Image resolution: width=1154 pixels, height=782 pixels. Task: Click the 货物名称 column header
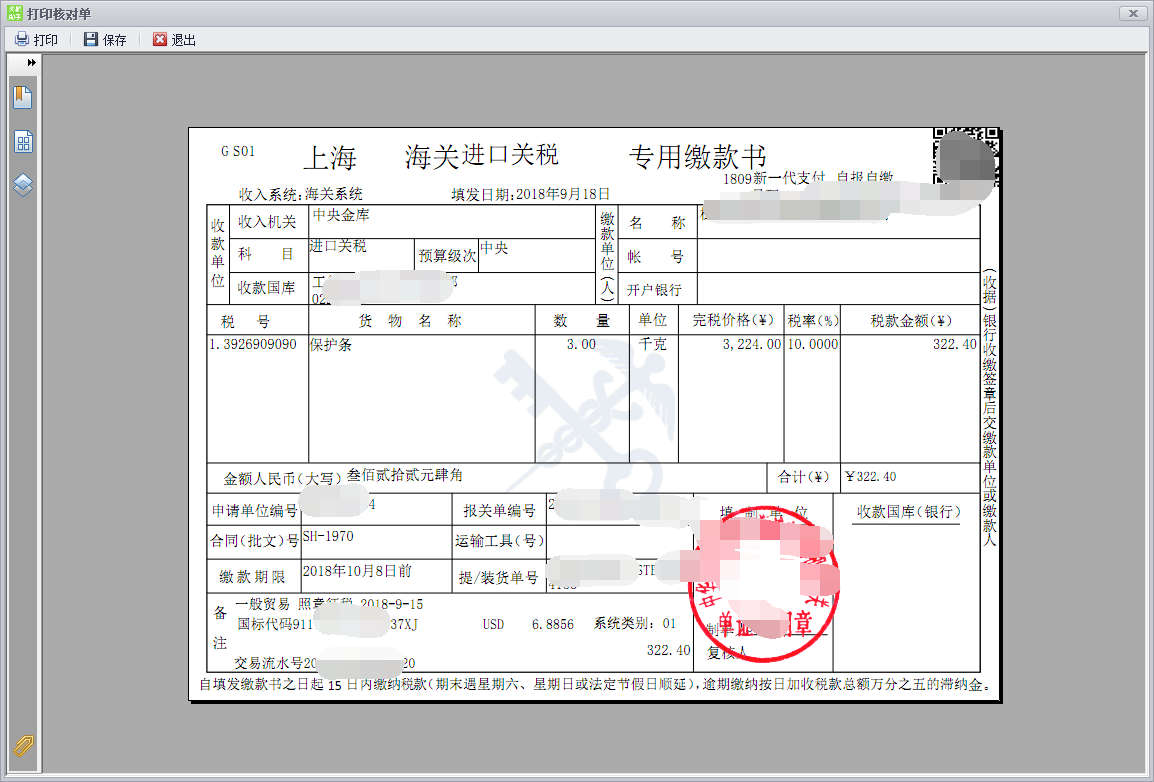[410, 321]
